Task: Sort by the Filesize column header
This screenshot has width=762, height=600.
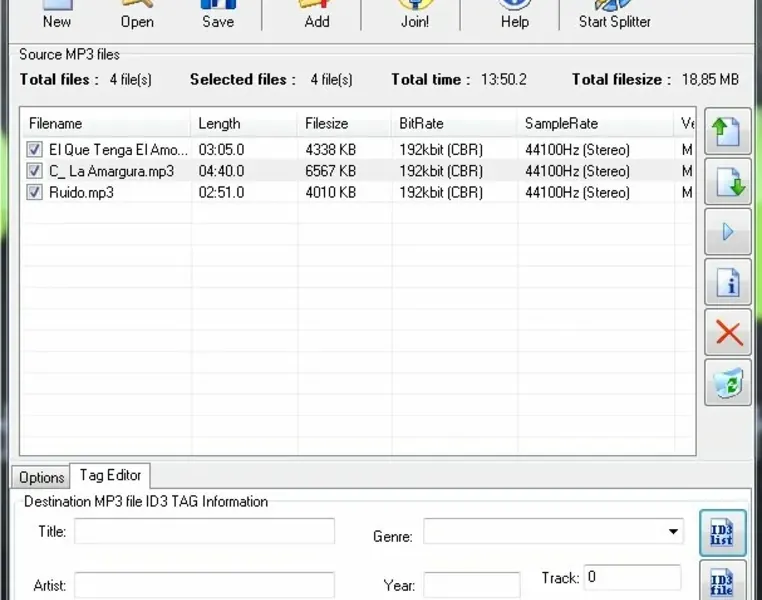Action: coord(344,123)
